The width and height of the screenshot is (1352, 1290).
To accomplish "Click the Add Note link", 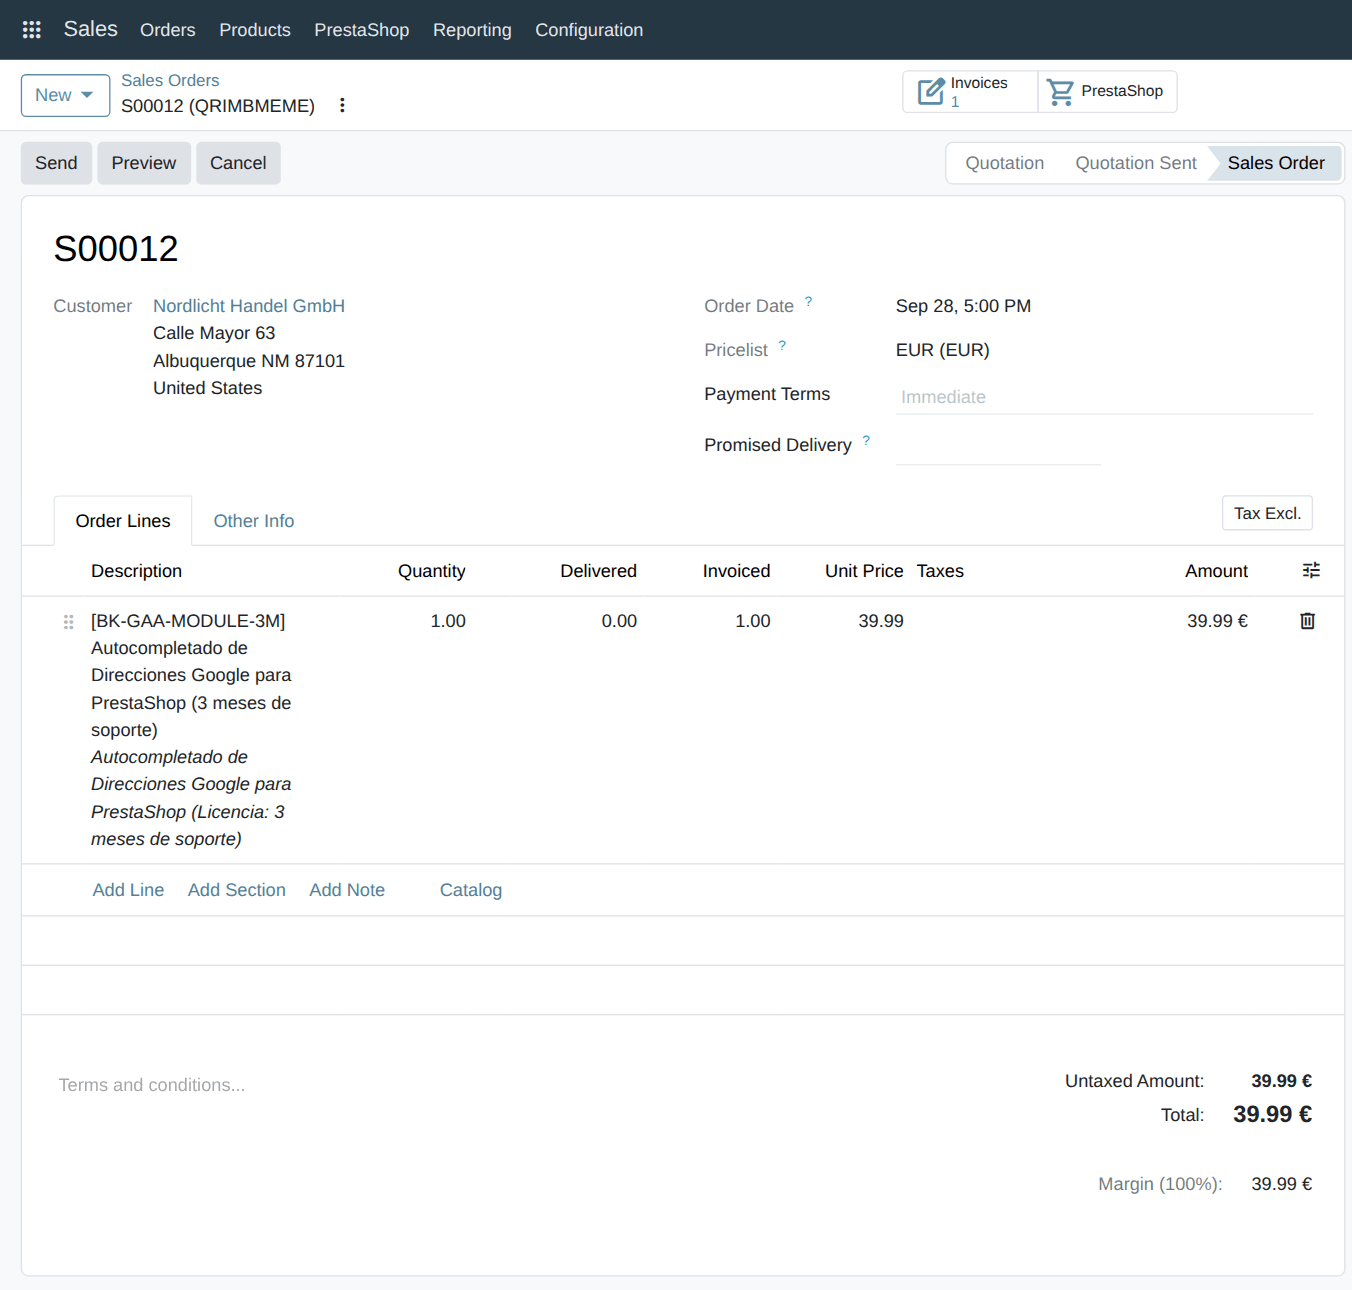I will click(347, 890).
